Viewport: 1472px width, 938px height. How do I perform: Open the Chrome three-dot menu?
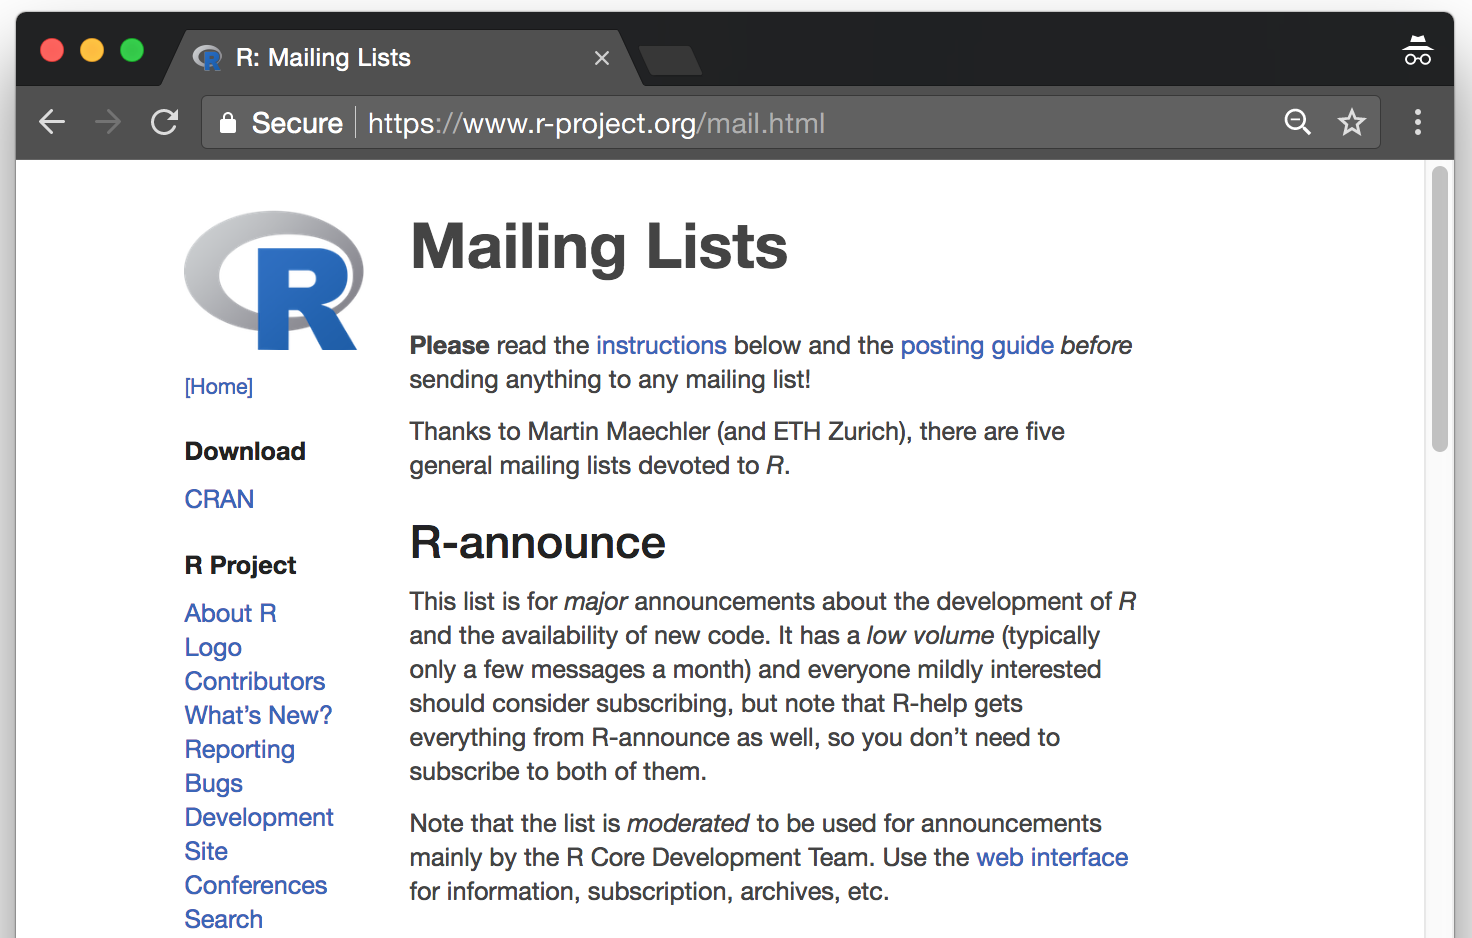(x=1418, y=122)
